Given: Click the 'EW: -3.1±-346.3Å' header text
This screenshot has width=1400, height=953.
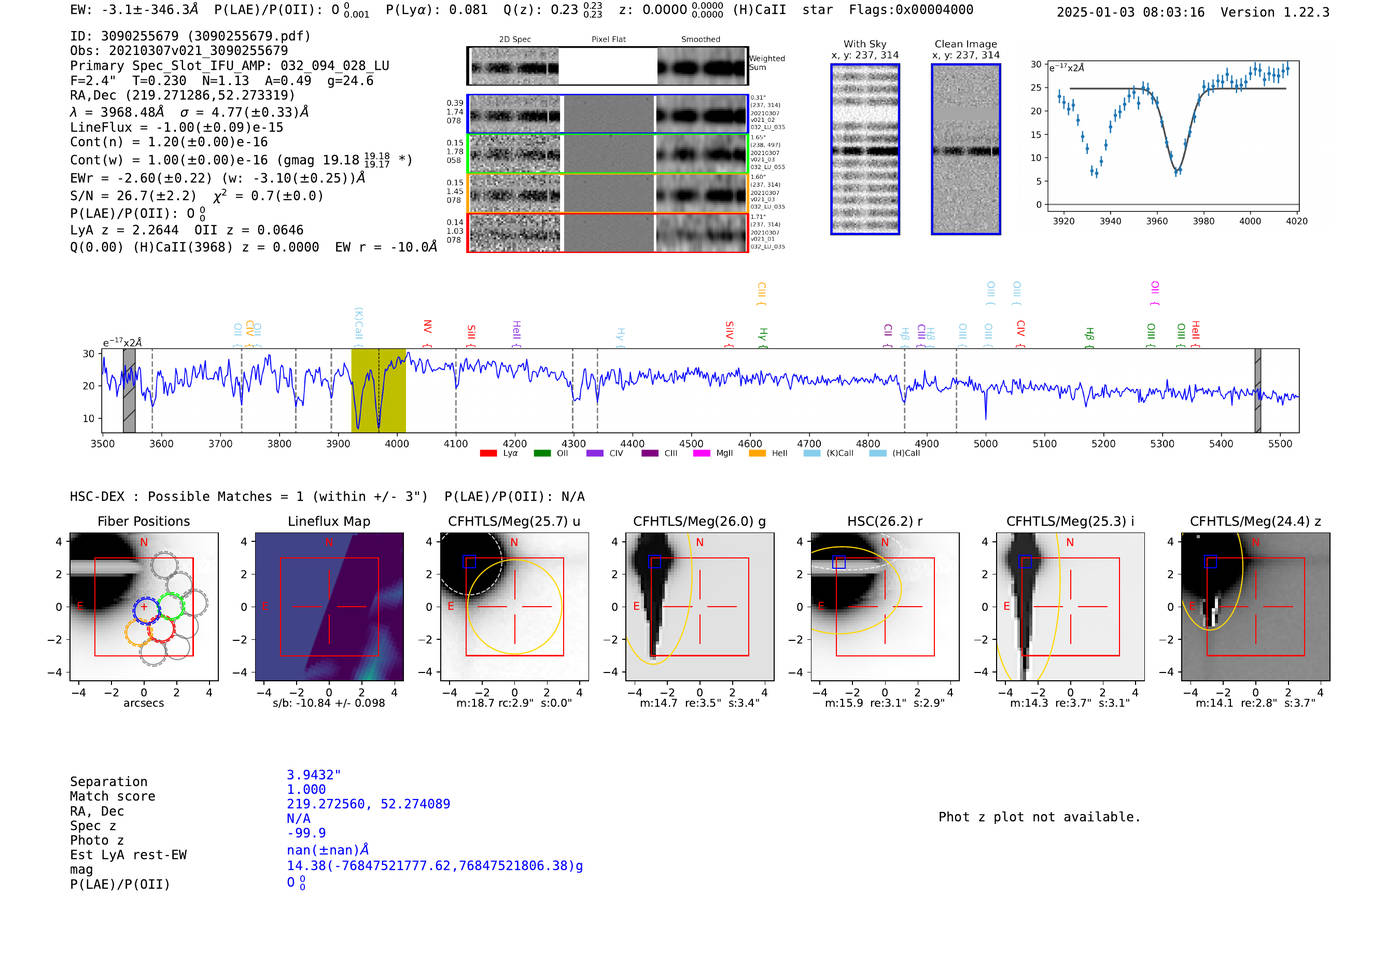Looking at the screenshot, I should pos(134,10).
